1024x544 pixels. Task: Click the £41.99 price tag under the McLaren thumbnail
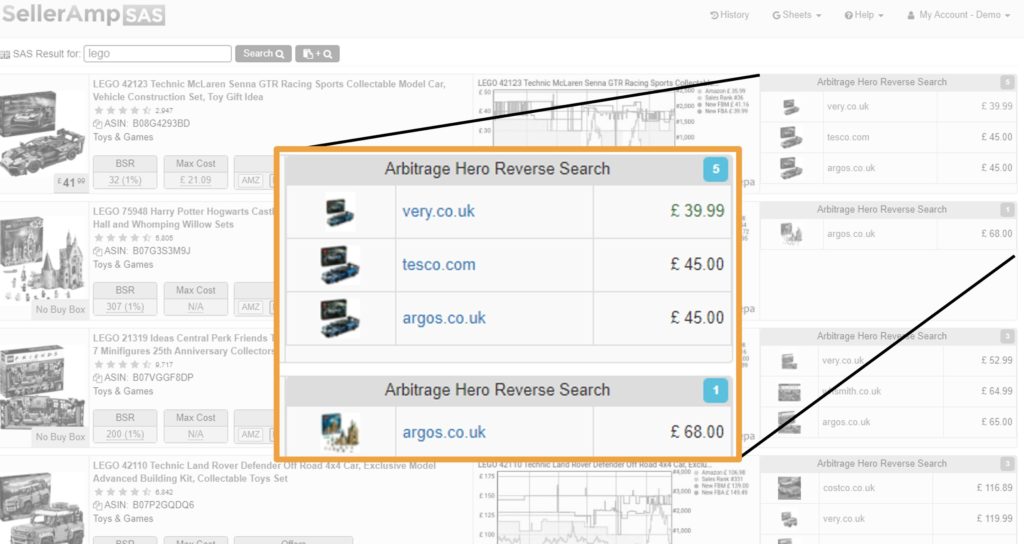pyautogui.click(x=71, y=182)
